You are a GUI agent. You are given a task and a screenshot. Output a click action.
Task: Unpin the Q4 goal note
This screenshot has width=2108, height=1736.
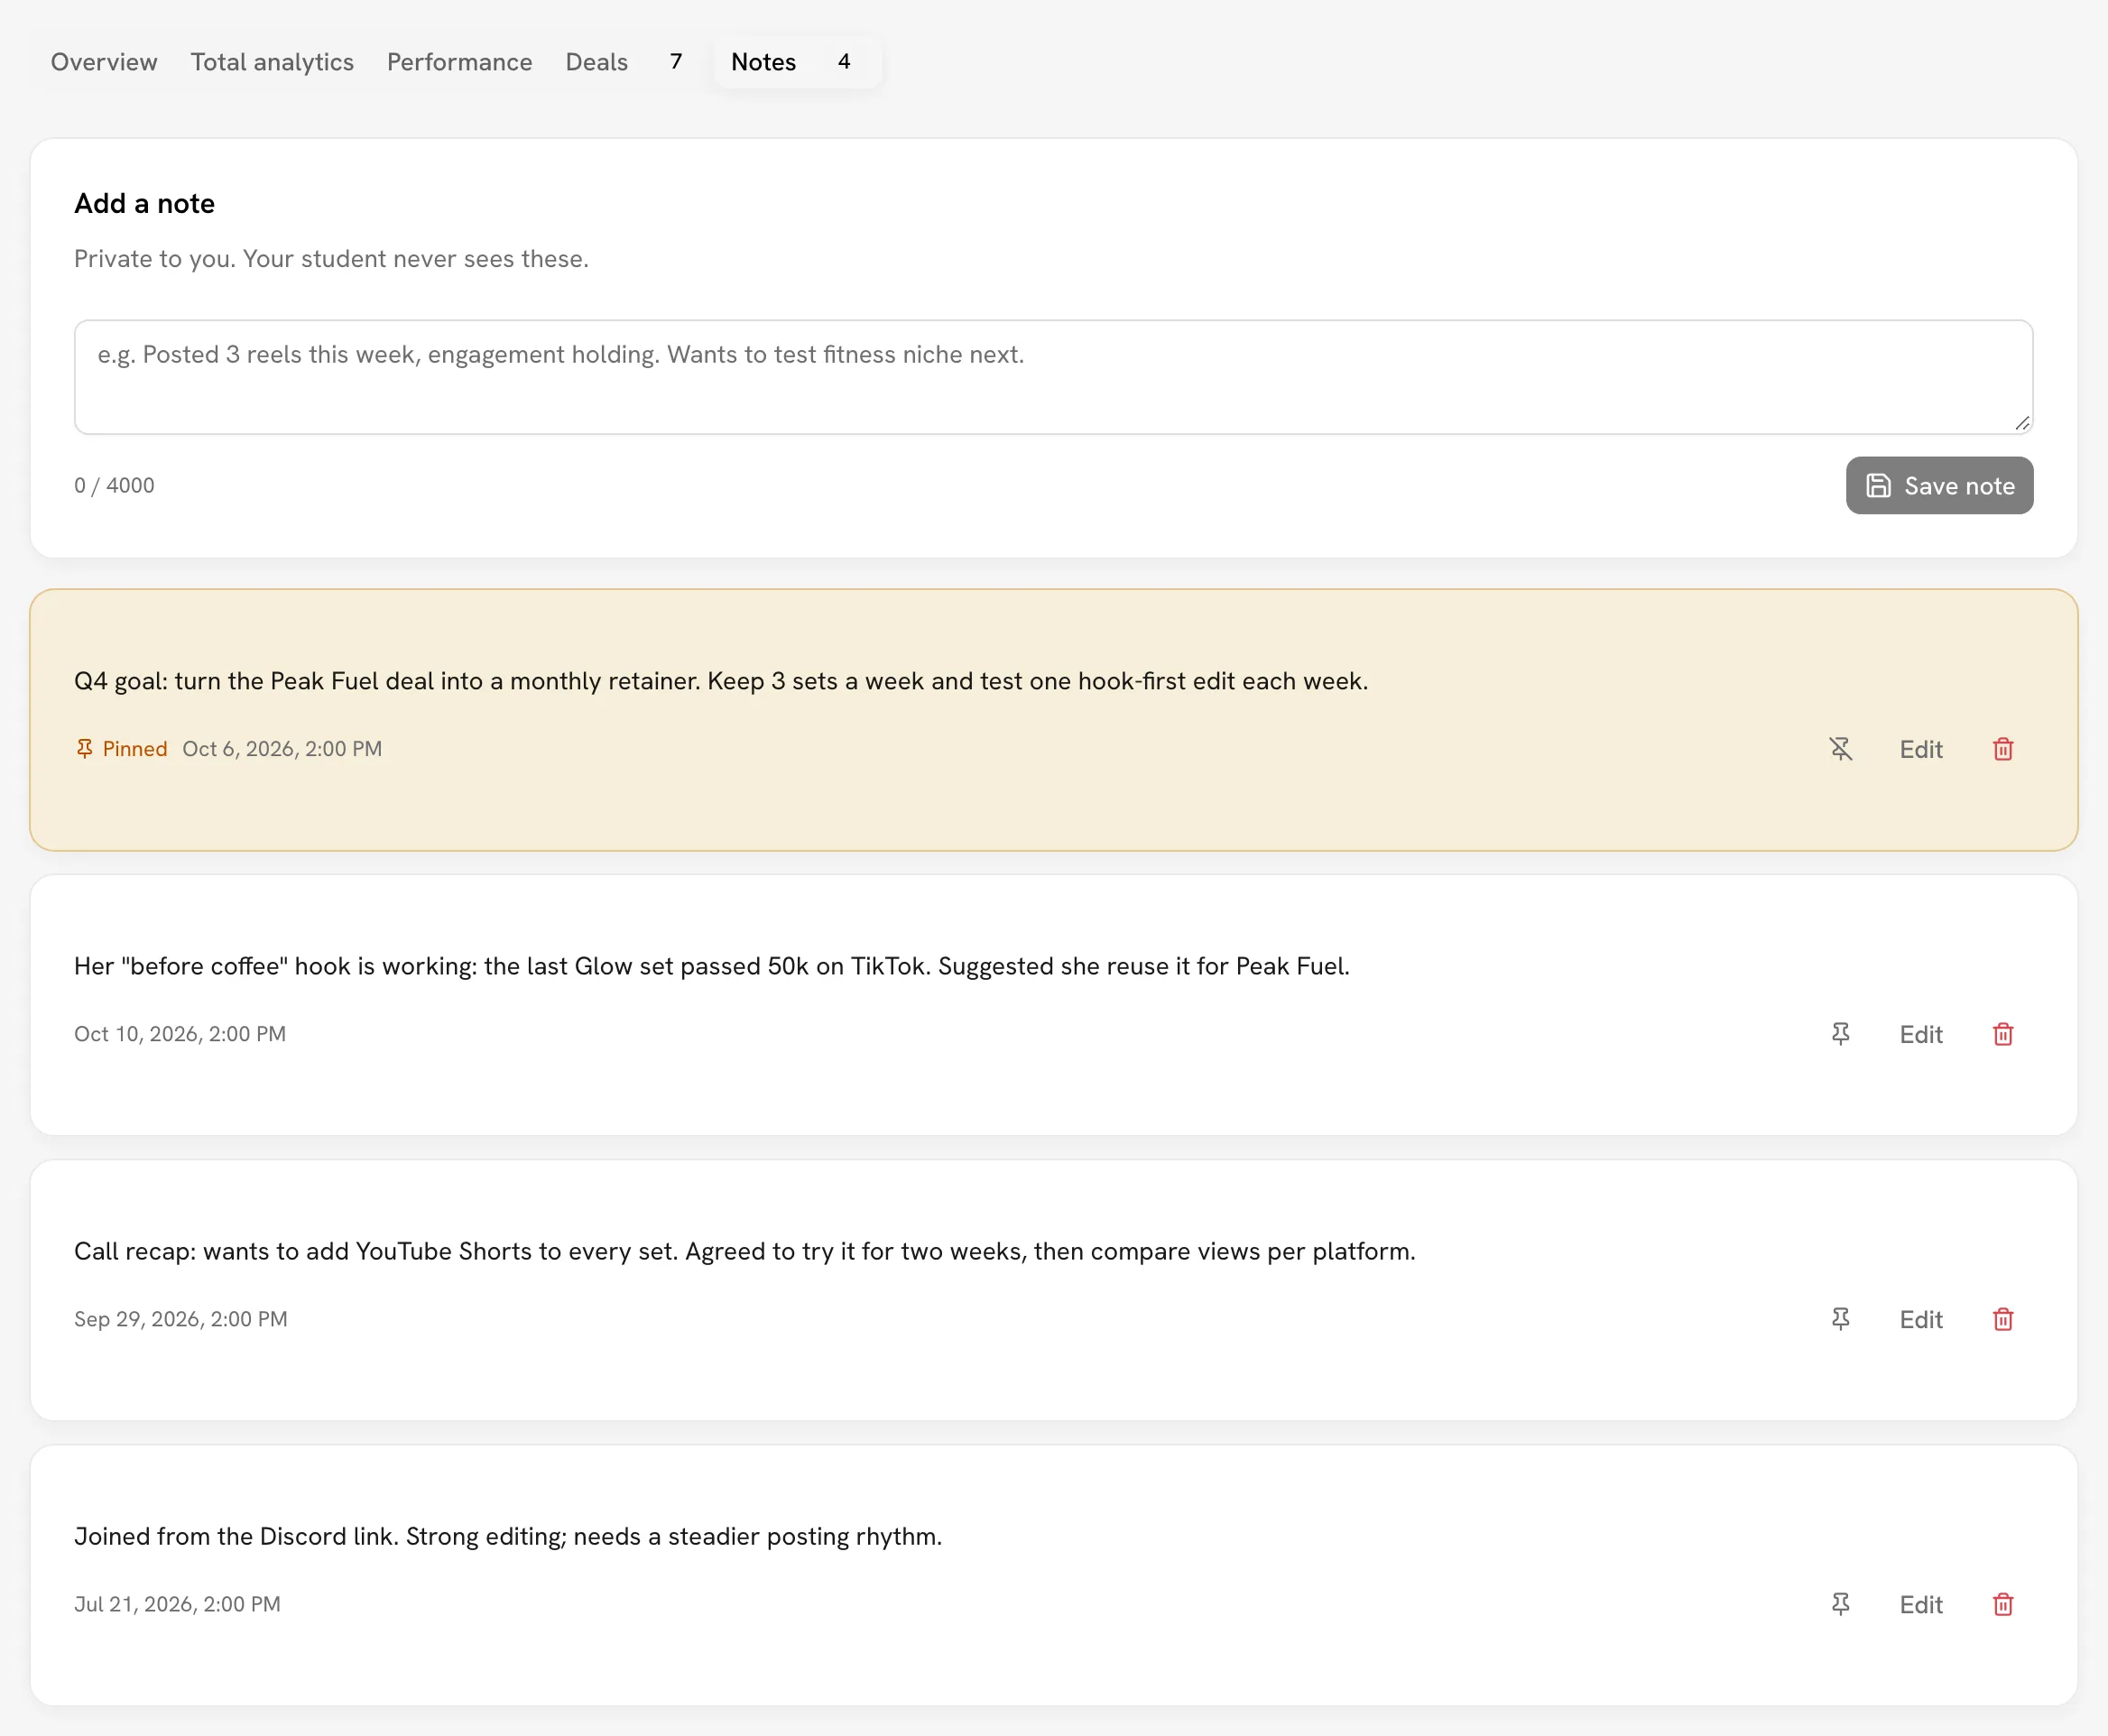pyautogui.click(x=1840, y=749)
